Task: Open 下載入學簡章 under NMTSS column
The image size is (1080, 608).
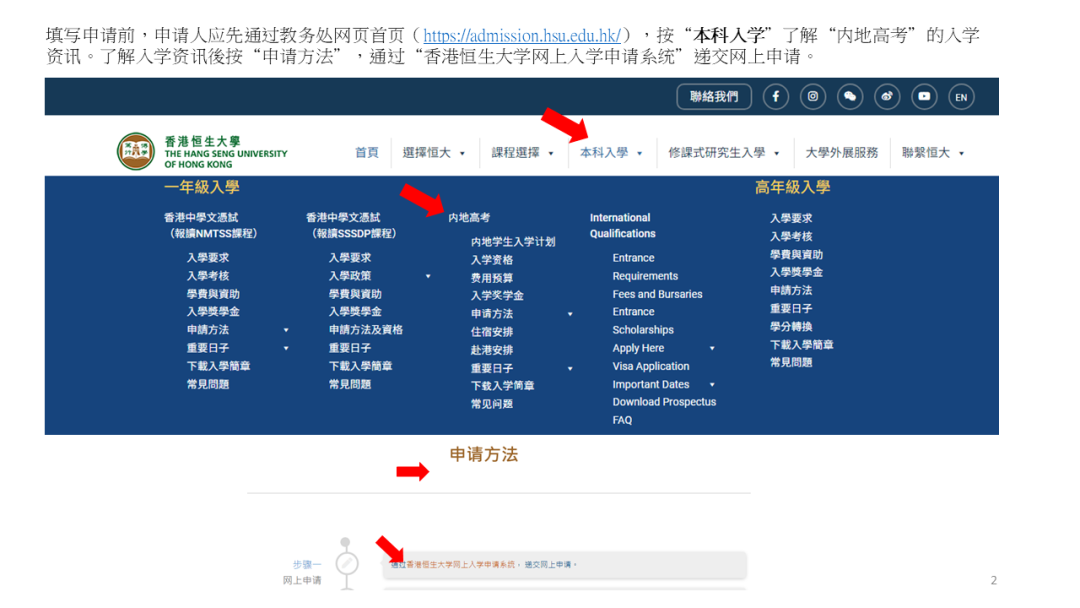Action: click(x=218, y=366)
